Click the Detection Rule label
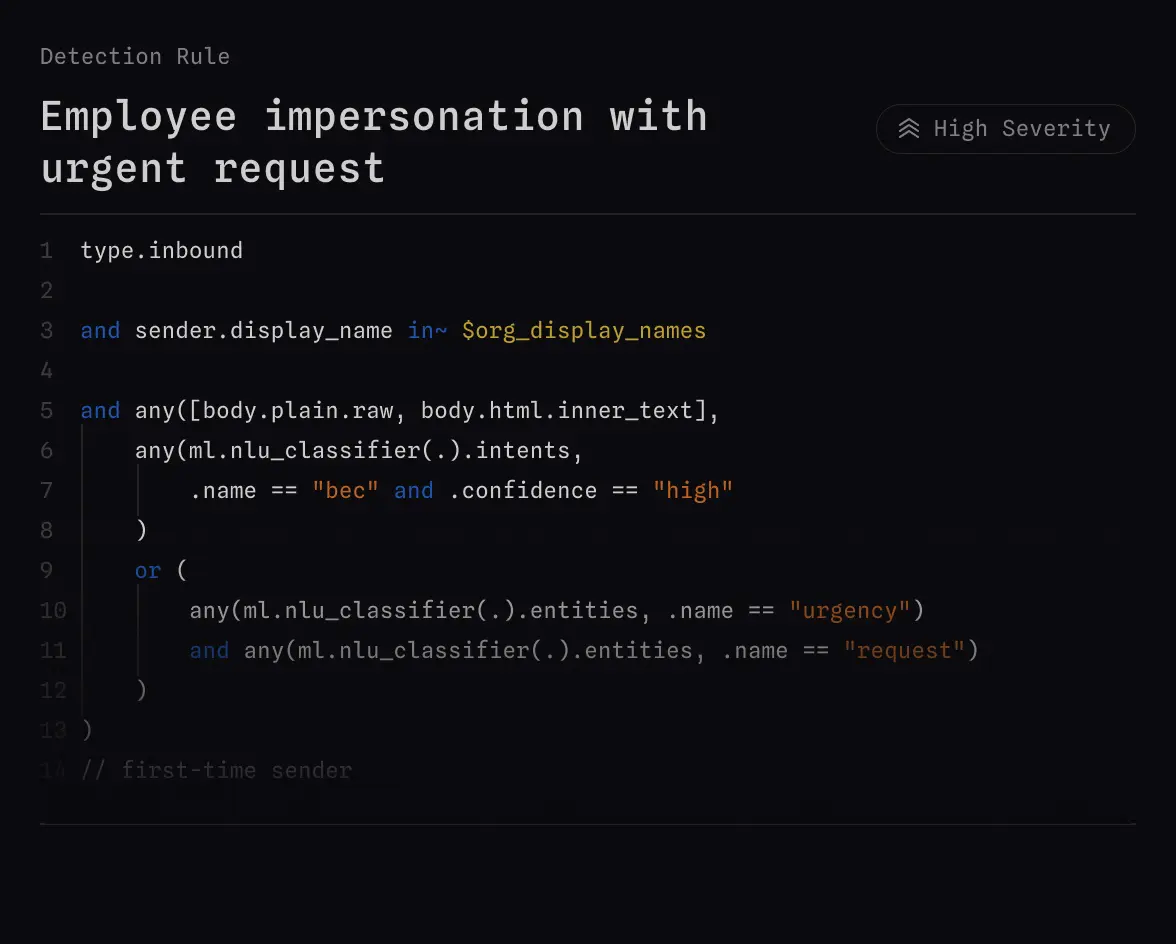This screenshot has width=1176, height=944. click(134, 56)
